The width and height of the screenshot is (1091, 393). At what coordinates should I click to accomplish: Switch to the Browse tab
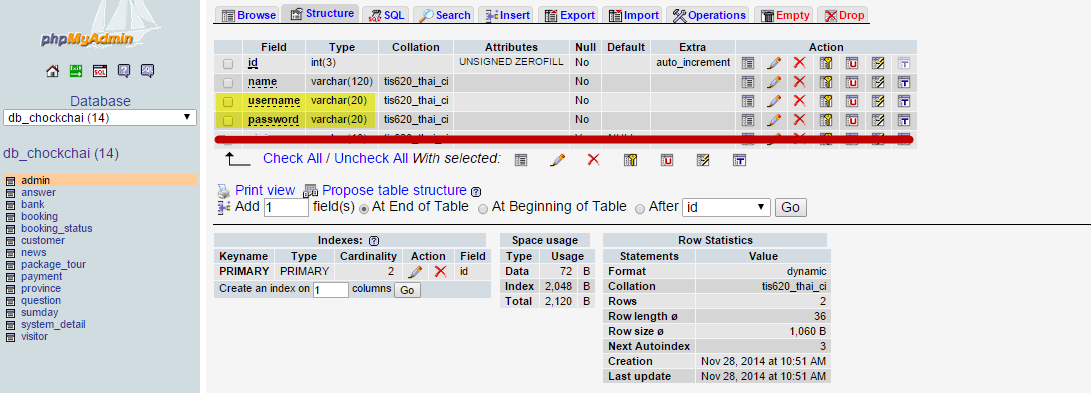[248, 15]
